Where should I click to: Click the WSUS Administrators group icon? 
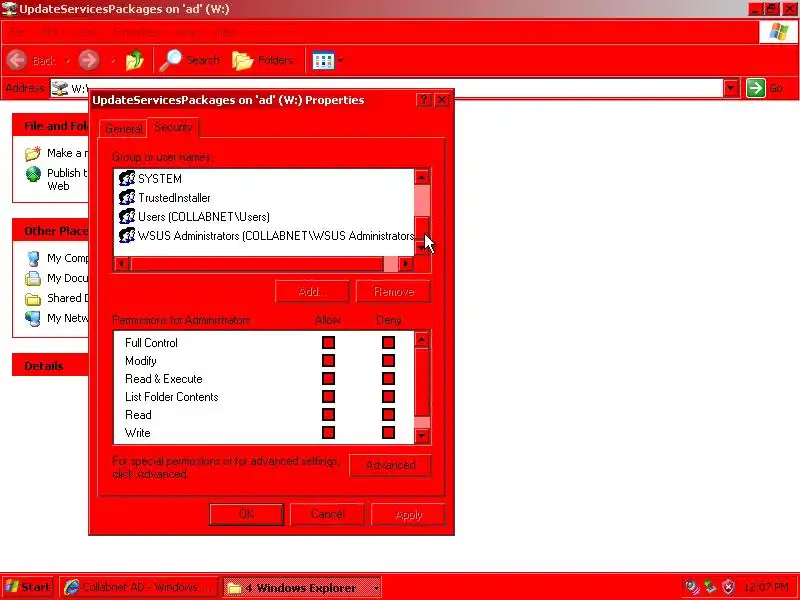127,235
